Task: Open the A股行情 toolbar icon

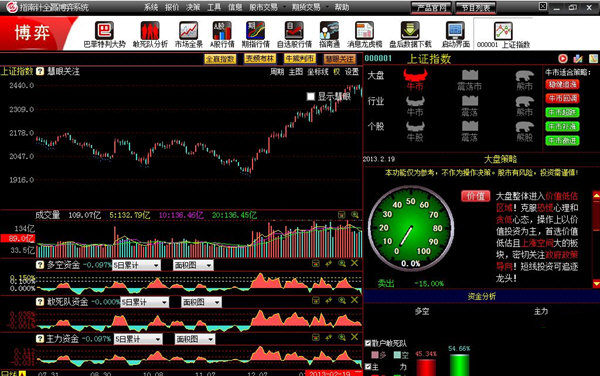Action: click(x=222, y=31)
